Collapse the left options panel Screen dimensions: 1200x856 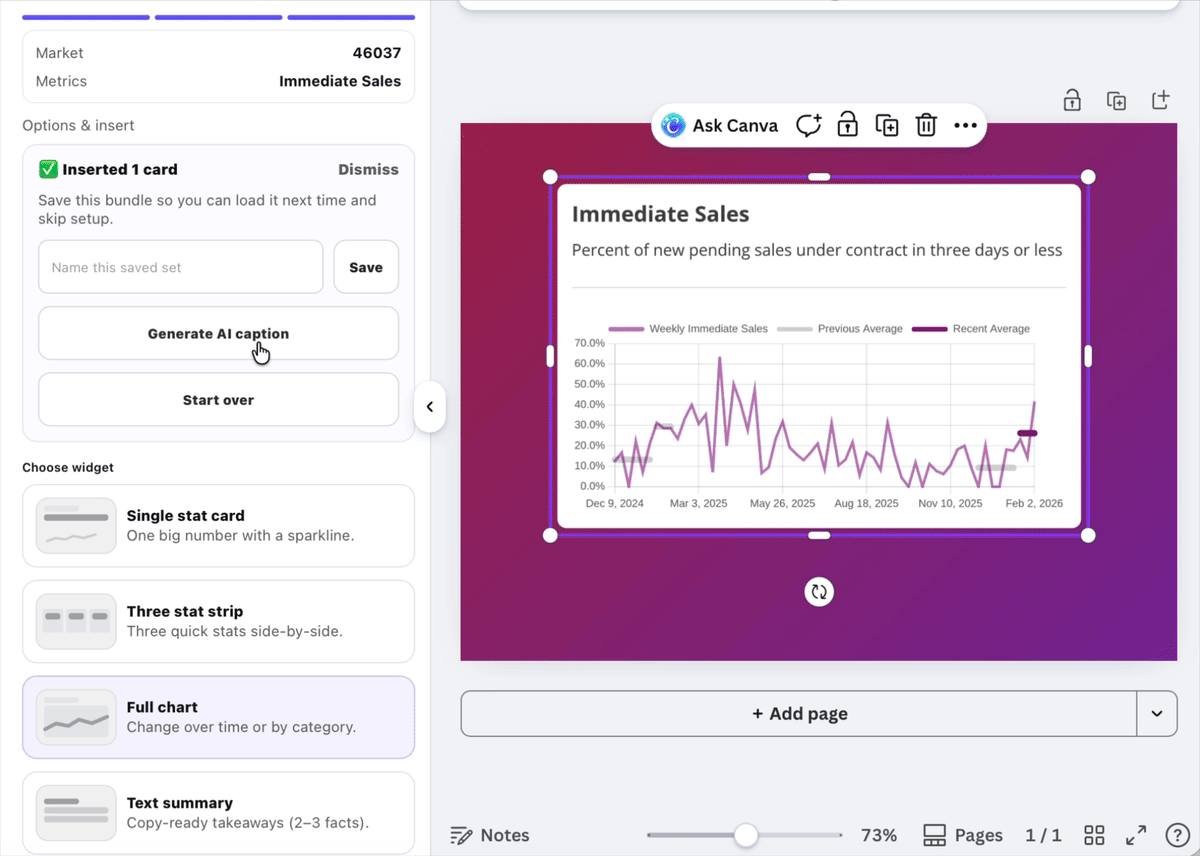pyautogui.click(x=430, y=407)
